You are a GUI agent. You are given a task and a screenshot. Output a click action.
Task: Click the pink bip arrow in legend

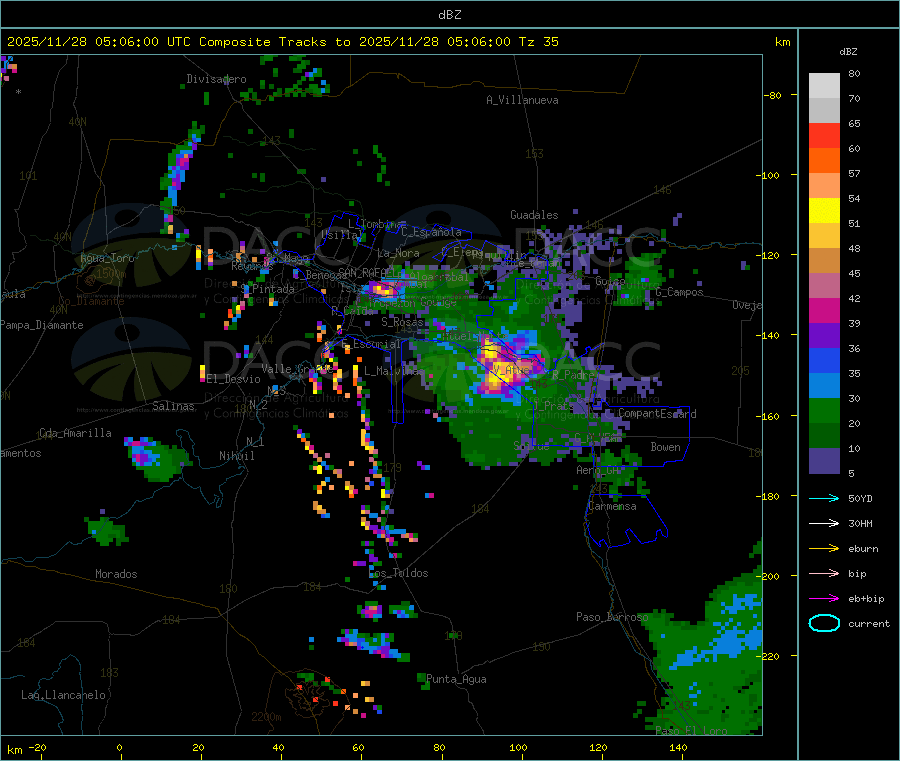(x=824, y=573)
